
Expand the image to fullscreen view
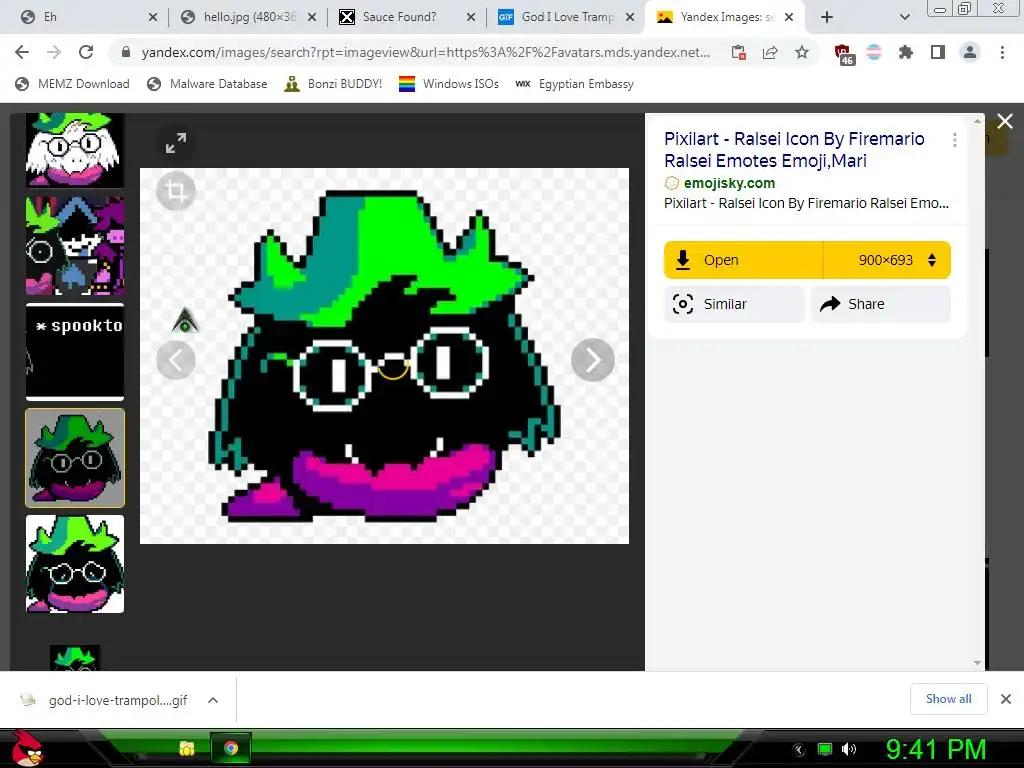tap(176, 143)
